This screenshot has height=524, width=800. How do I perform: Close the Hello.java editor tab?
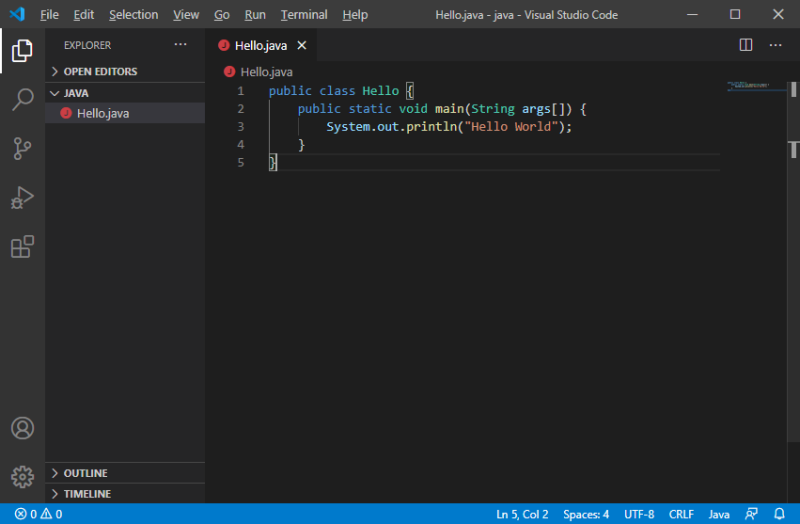coord(302,45)
